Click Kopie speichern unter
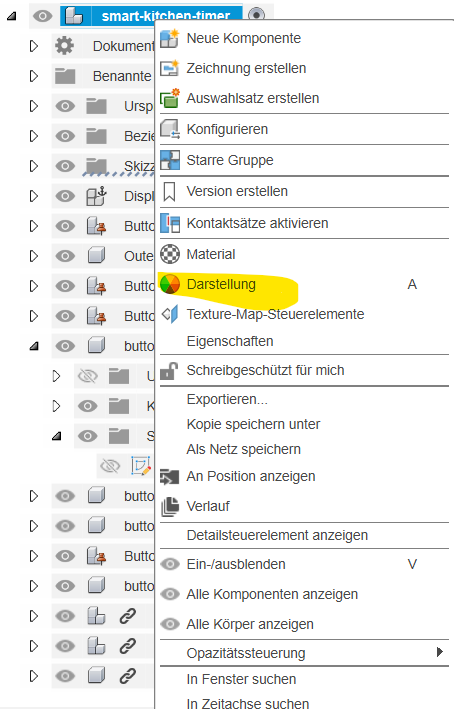This screenshot has height=709, width=454. pyautogui.click(x=253, y=424)
